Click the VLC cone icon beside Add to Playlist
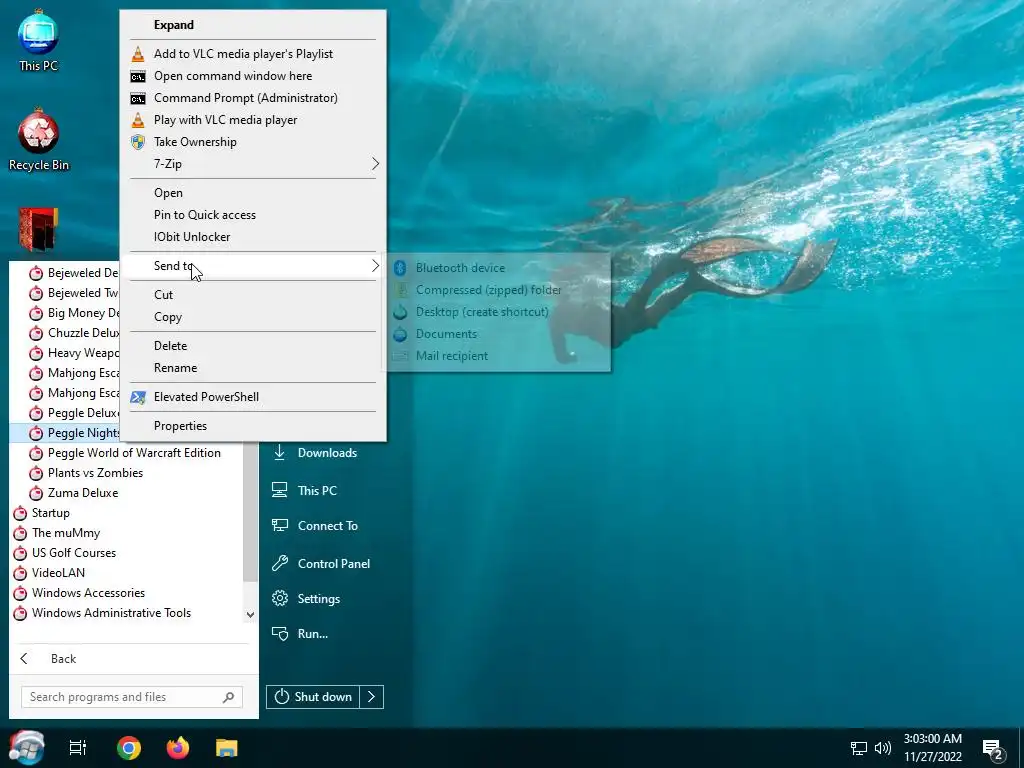1024x768 pixels. 138,54
